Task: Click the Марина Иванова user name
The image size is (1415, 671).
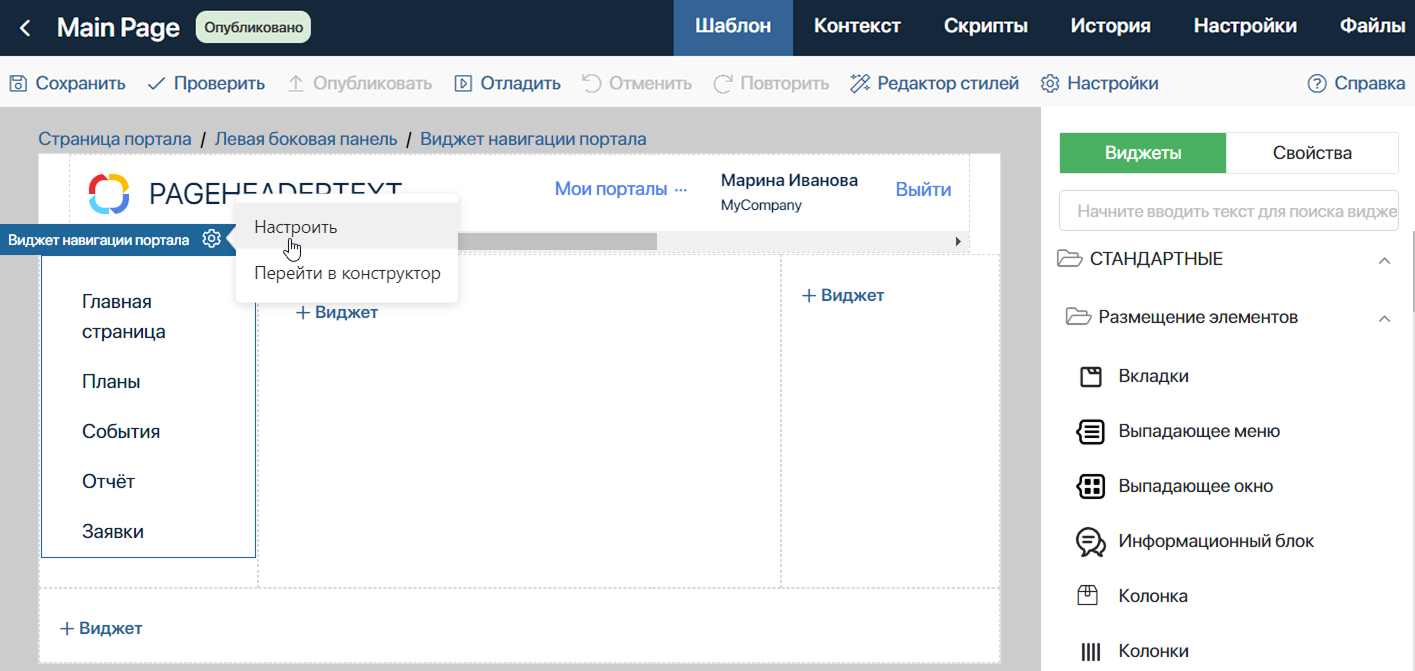Action: click(x=789, y=181)
